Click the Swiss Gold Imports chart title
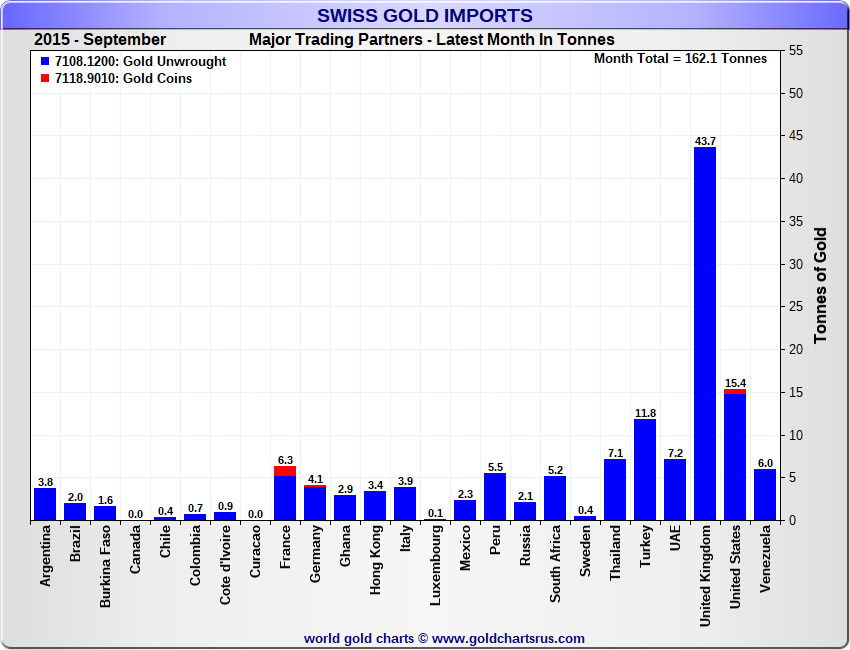Screen dimensions: 850x650 [424, 16]
